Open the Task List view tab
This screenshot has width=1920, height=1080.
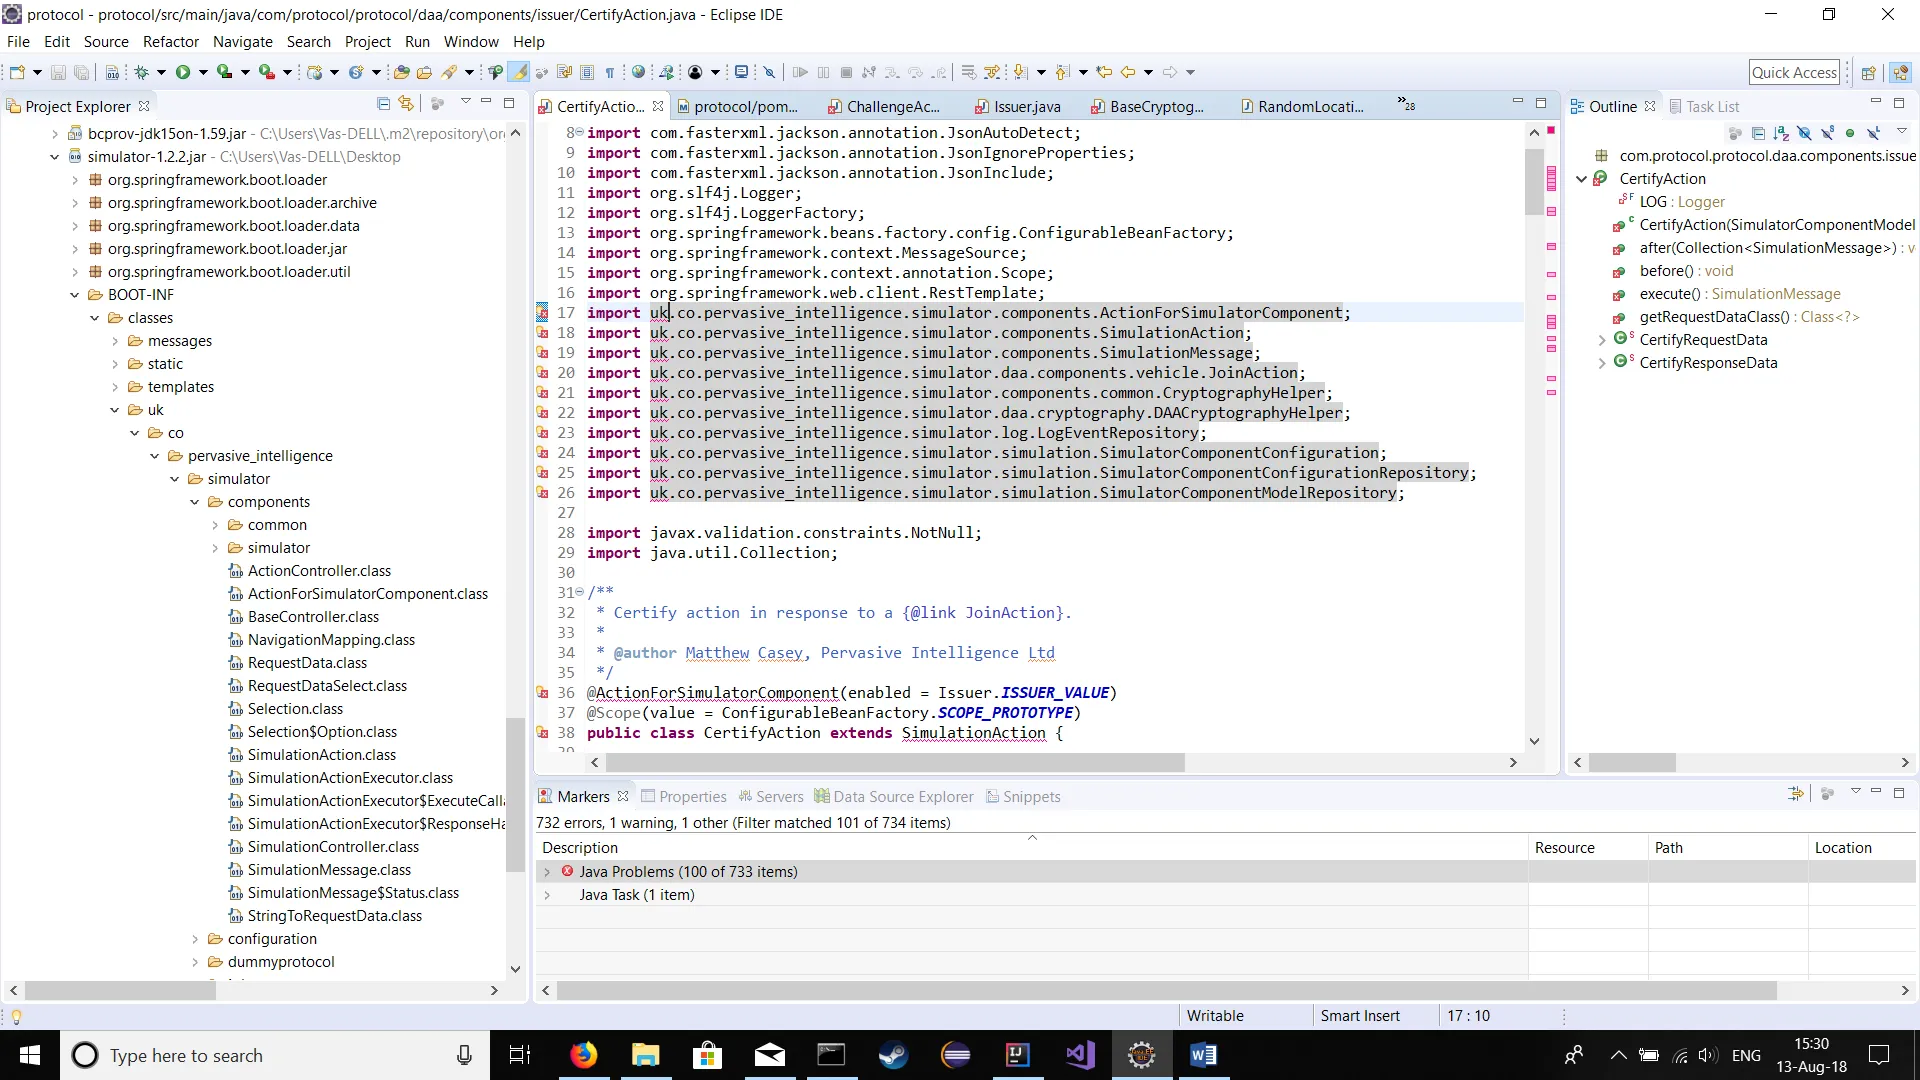pyautogui.click(x=1712, y=106)
